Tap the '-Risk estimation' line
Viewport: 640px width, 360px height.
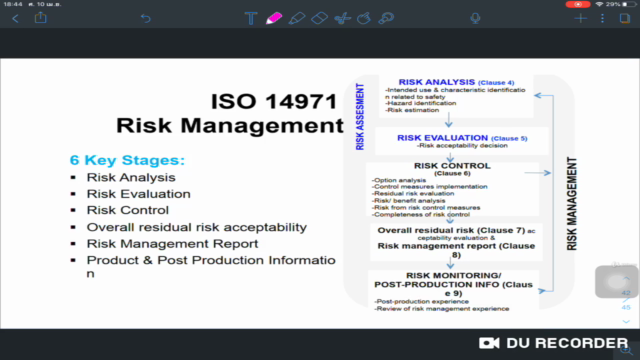pyautogui.click(x=413, y=110)
